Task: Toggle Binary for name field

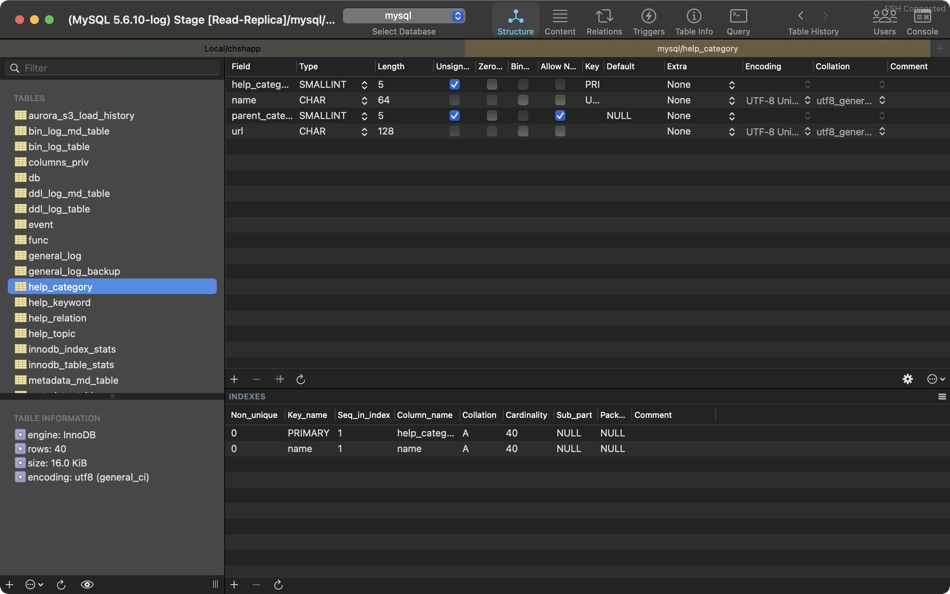Action: point(523,100)
